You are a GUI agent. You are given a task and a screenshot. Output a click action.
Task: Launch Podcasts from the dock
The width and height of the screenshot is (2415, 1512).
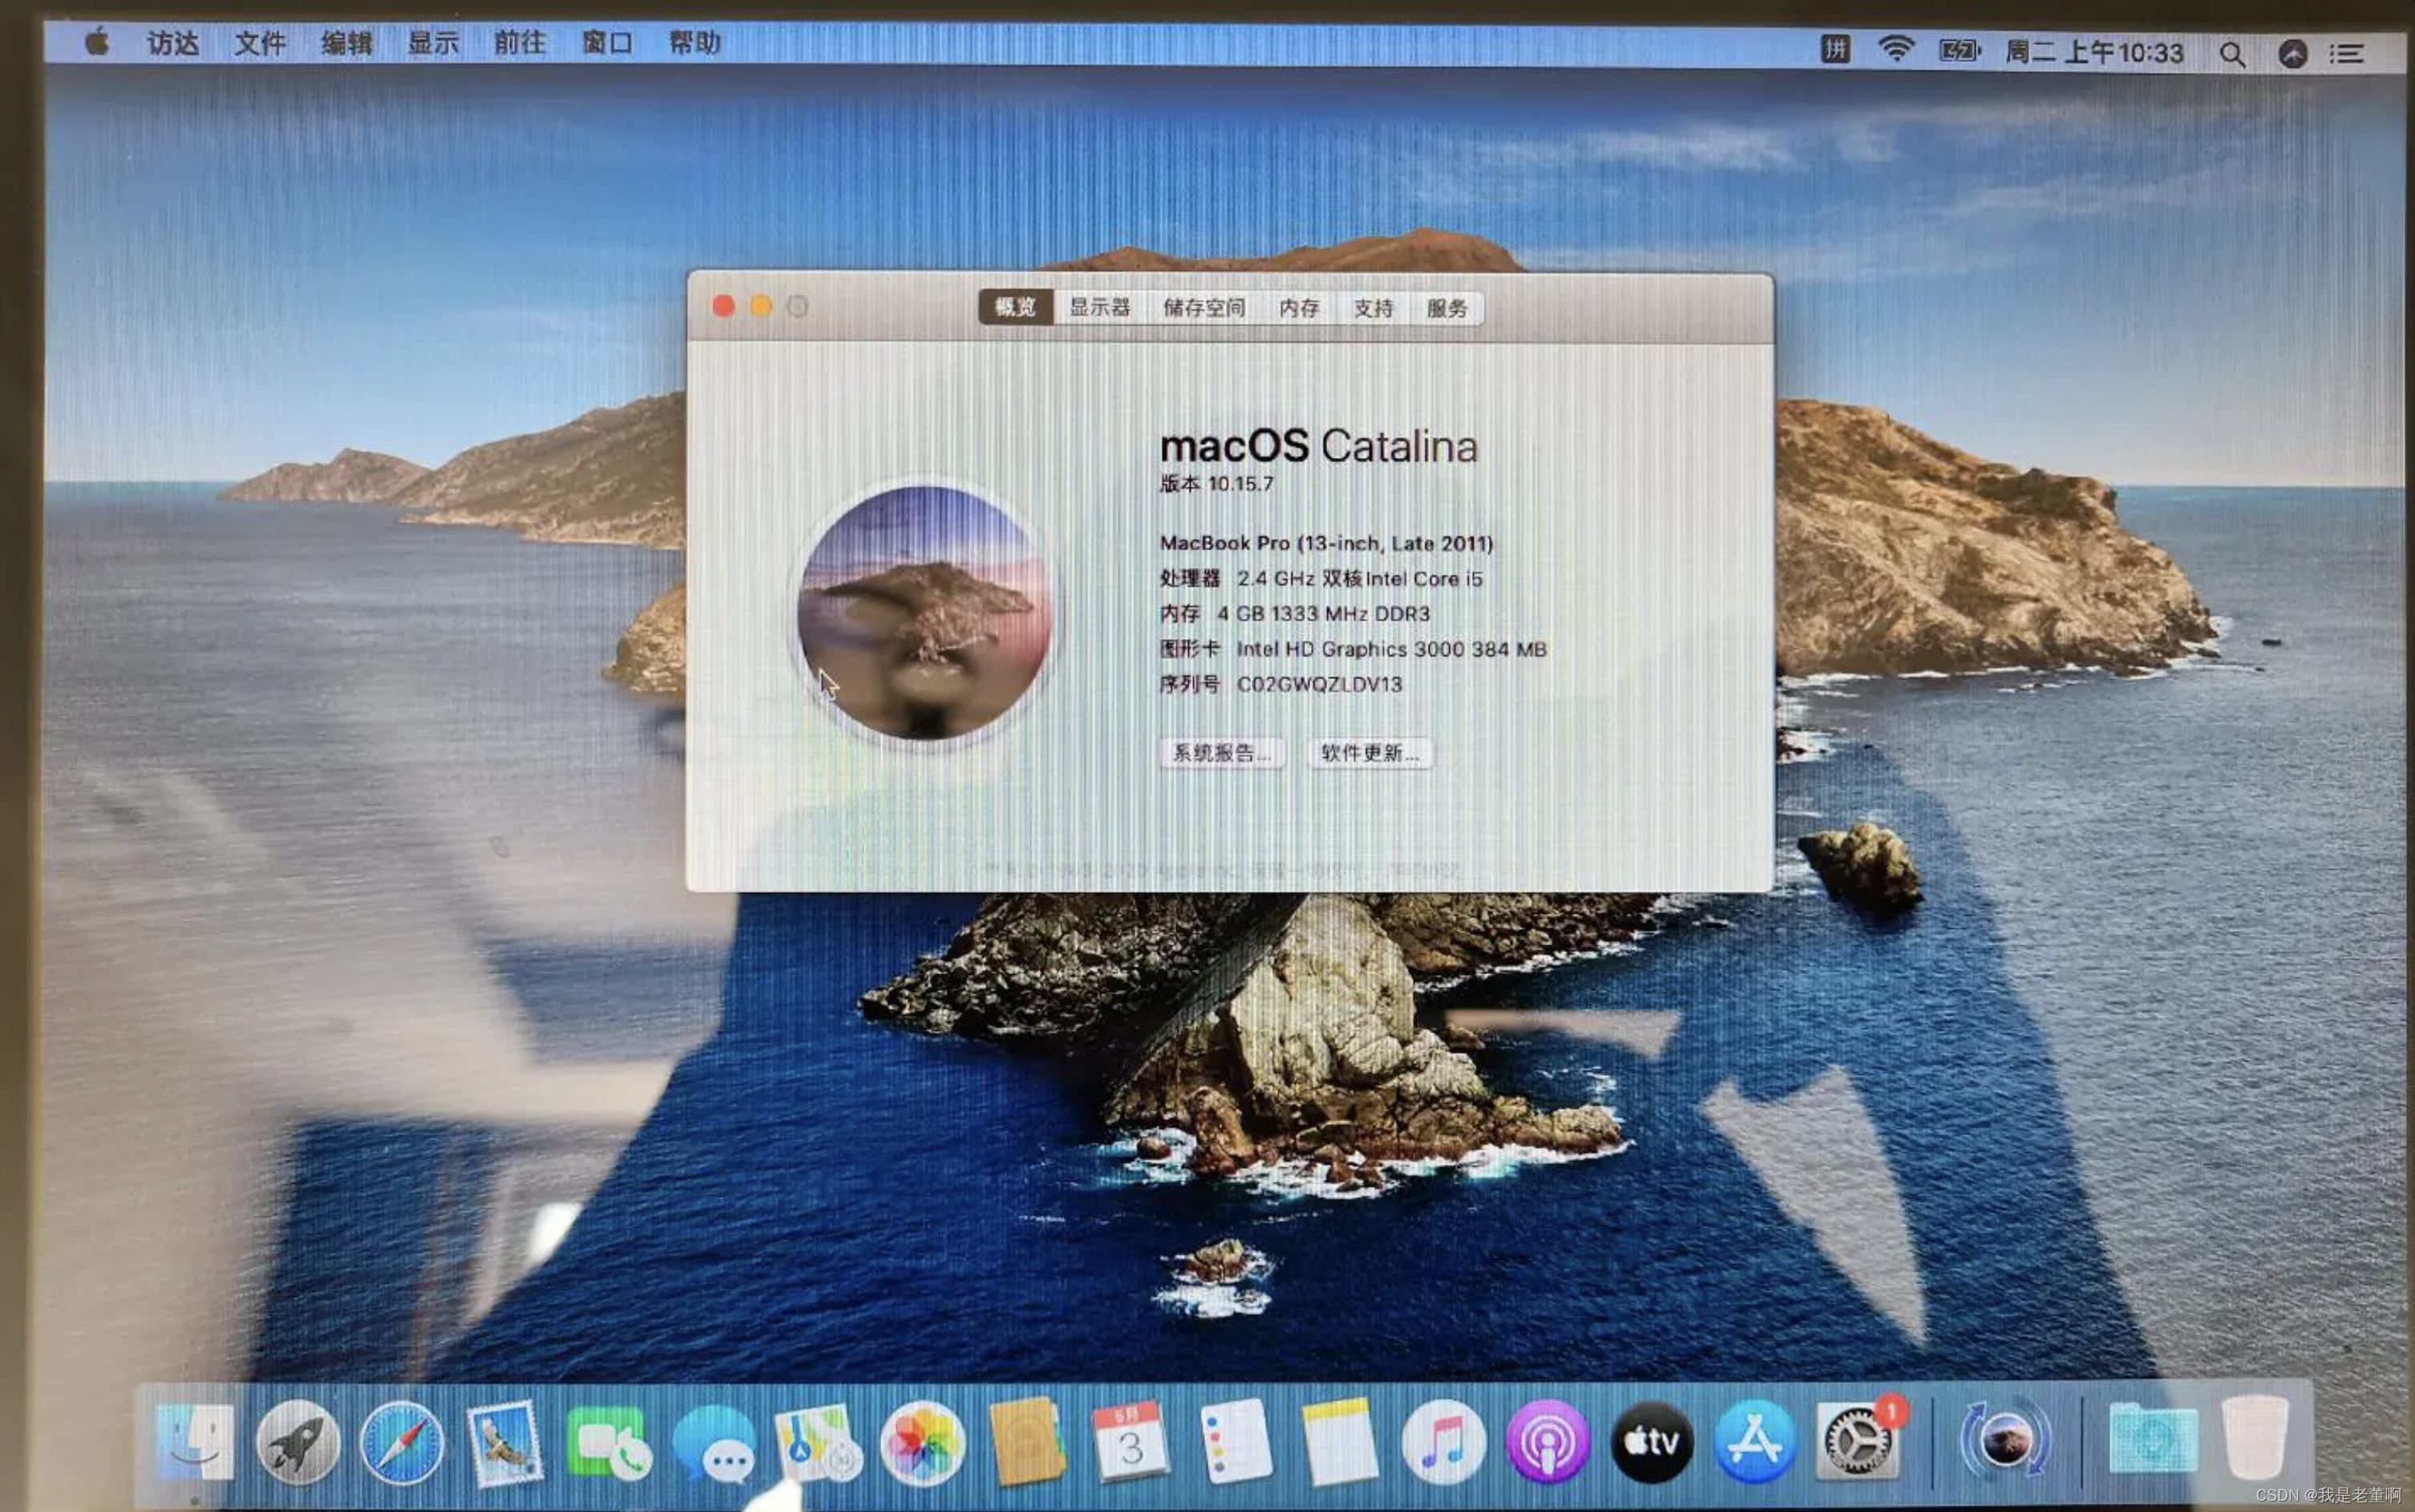(1547, 1443)
